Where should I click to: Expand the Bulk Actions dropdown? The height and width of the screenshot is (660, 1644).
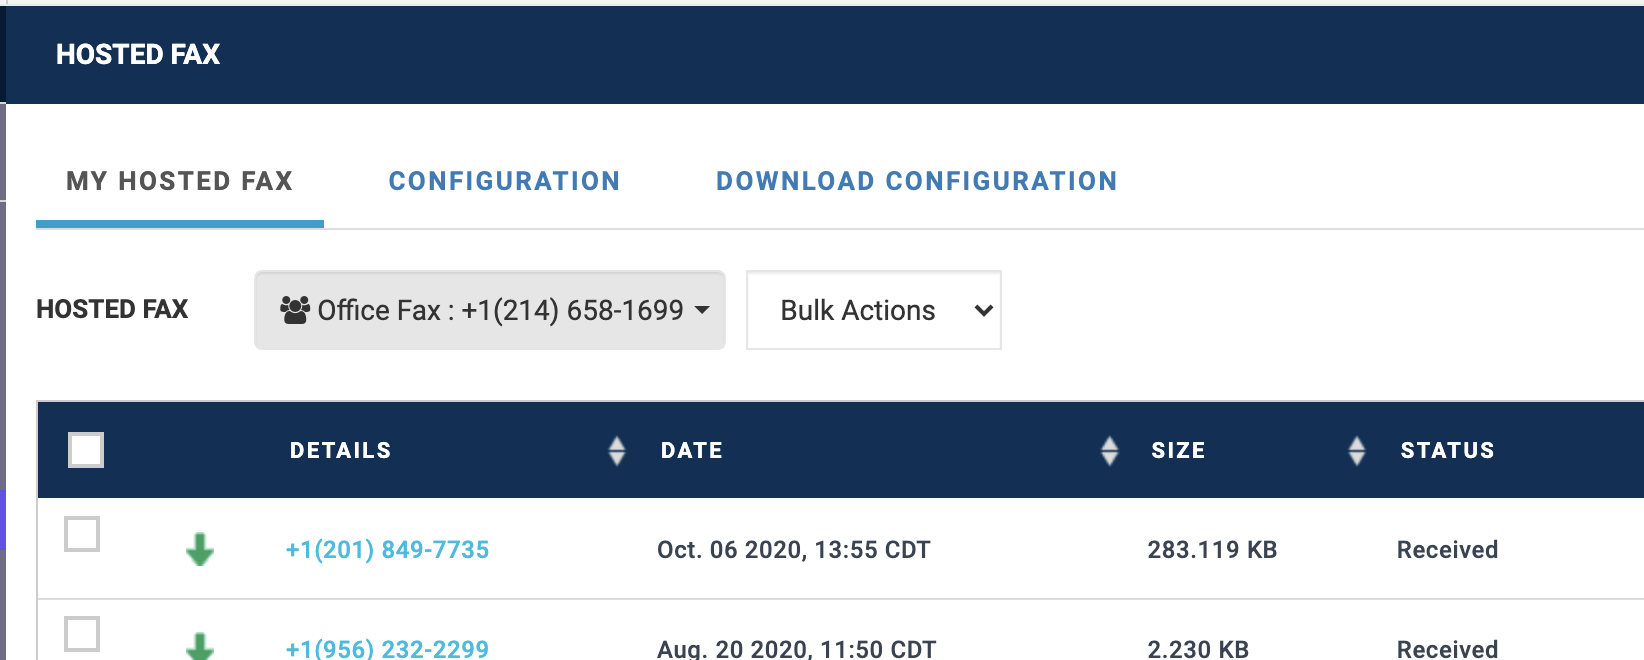873,310
